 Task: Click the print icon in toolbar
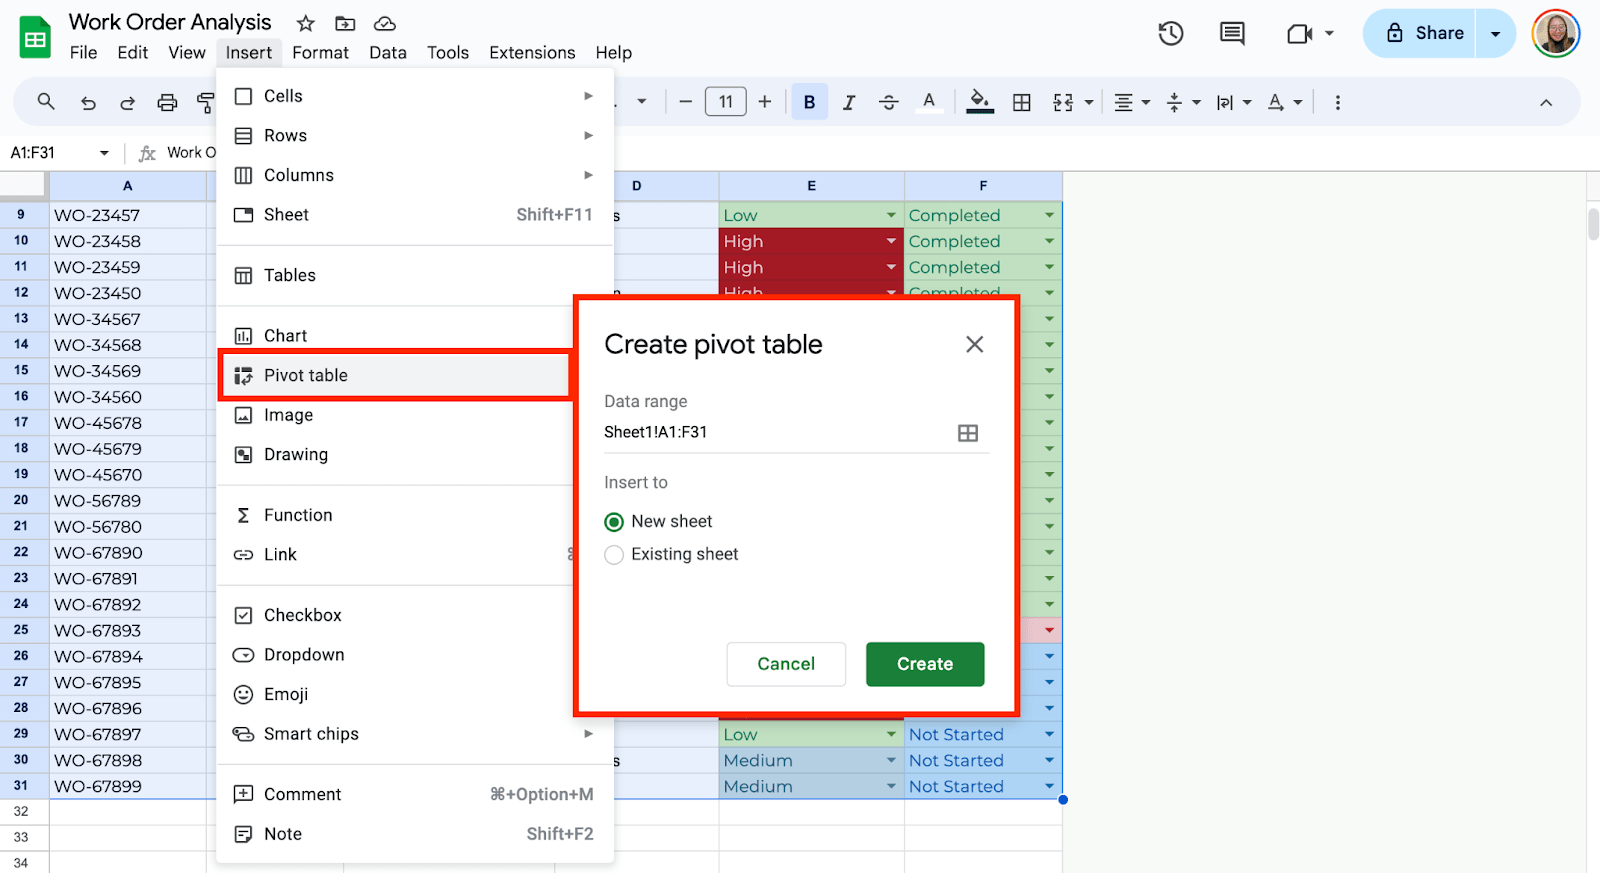point(167,102)
